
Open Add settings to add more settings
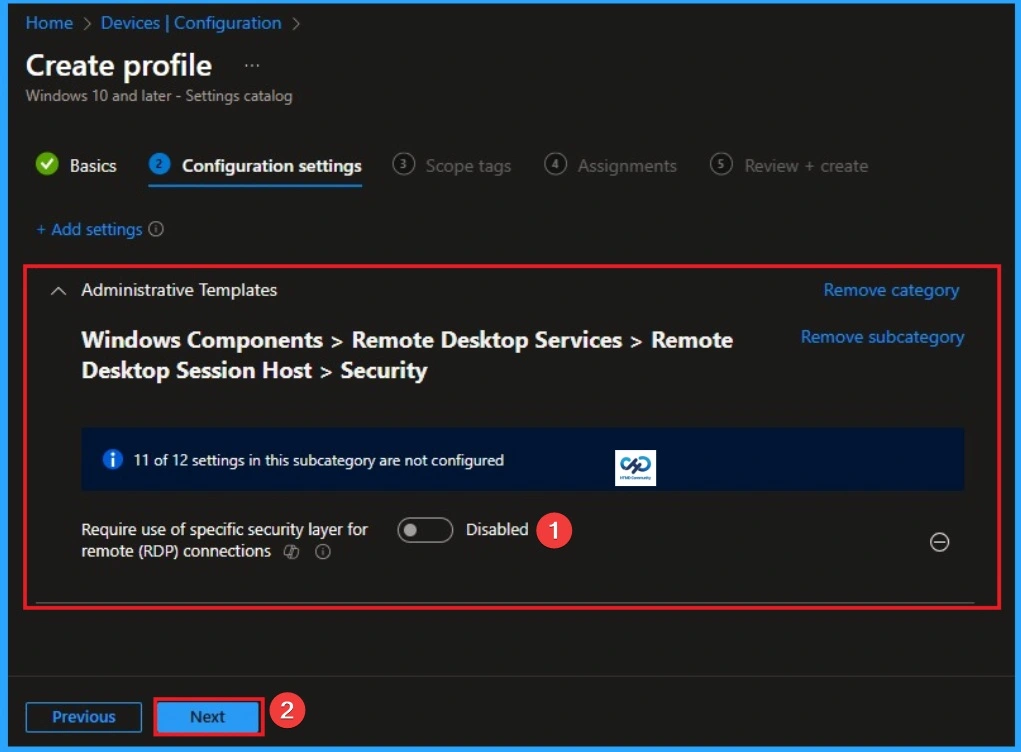pos(90,229)
